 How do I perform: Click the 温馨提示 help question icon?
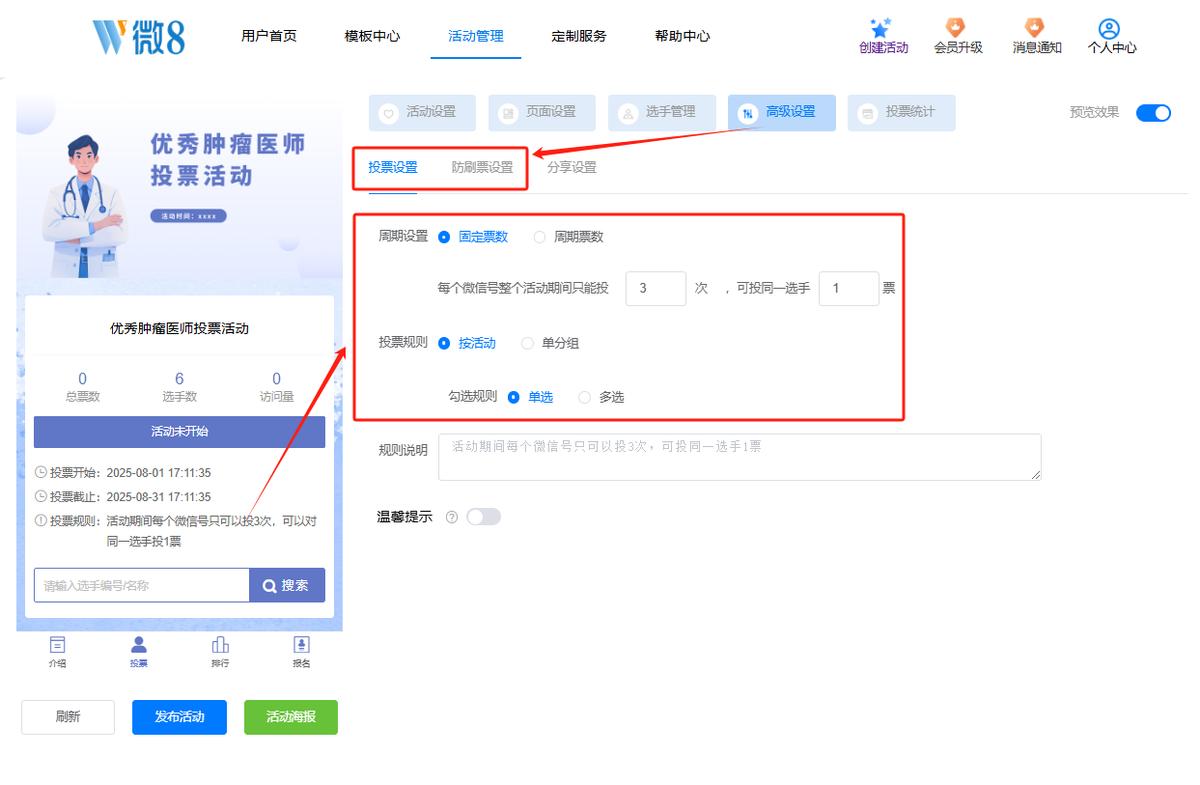tap(452, 517)
